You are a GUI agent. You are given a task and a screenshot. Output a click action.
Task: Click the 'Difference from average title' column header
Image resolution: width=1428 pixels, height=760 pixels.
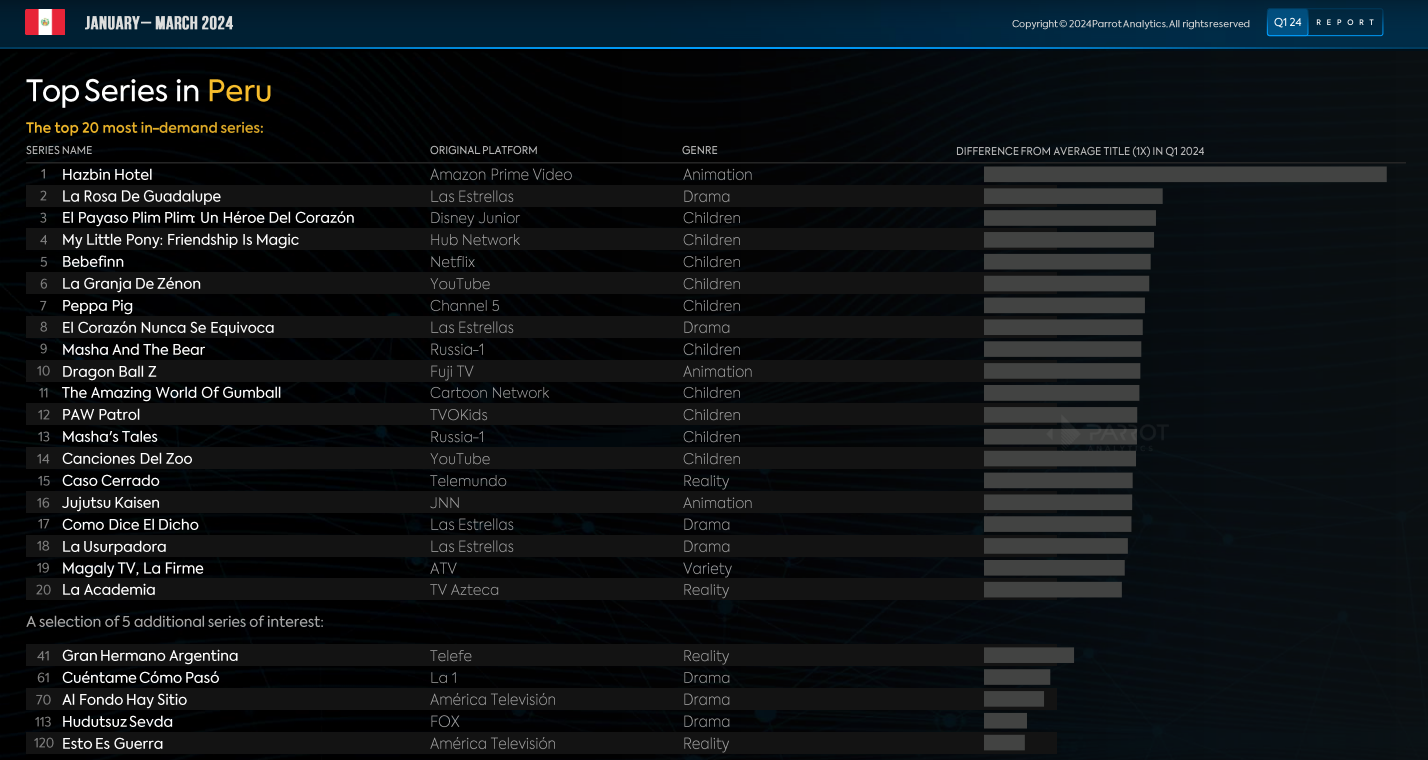[1080, 152]
